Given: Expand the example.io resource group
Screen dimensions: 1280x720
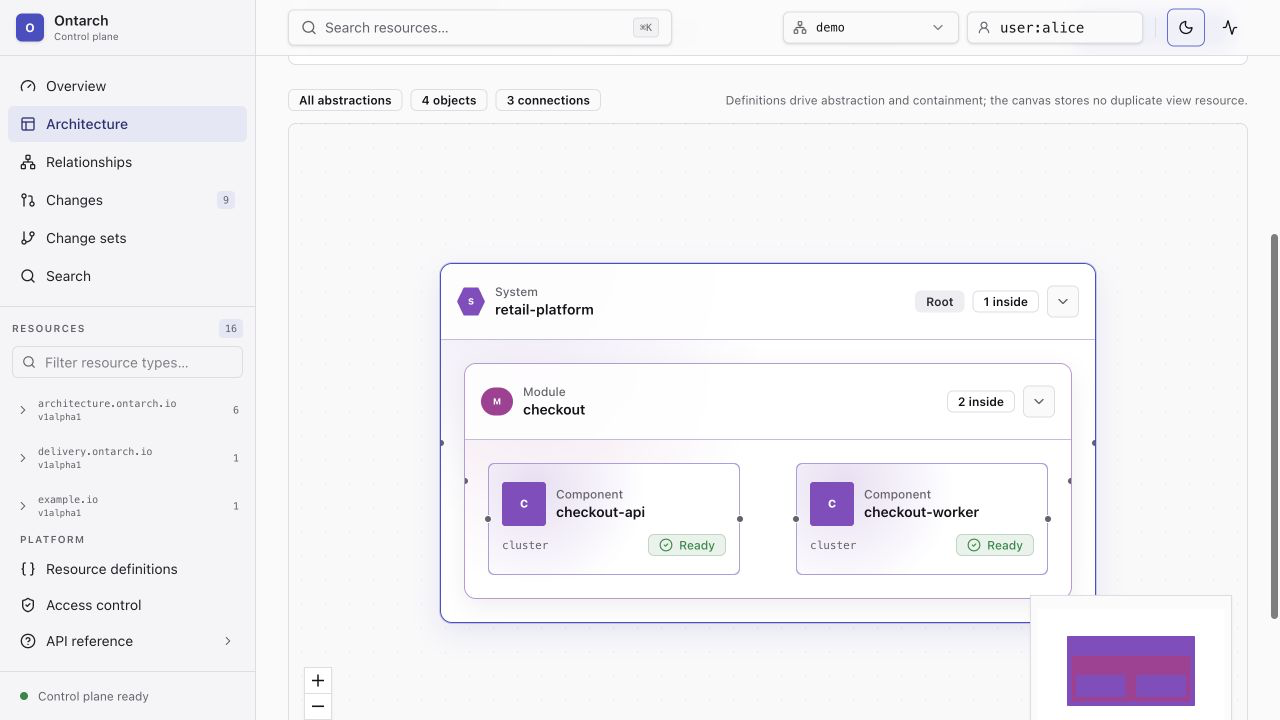Looking at the screenshot, I should pyautogui.click(x=127, y=506).
